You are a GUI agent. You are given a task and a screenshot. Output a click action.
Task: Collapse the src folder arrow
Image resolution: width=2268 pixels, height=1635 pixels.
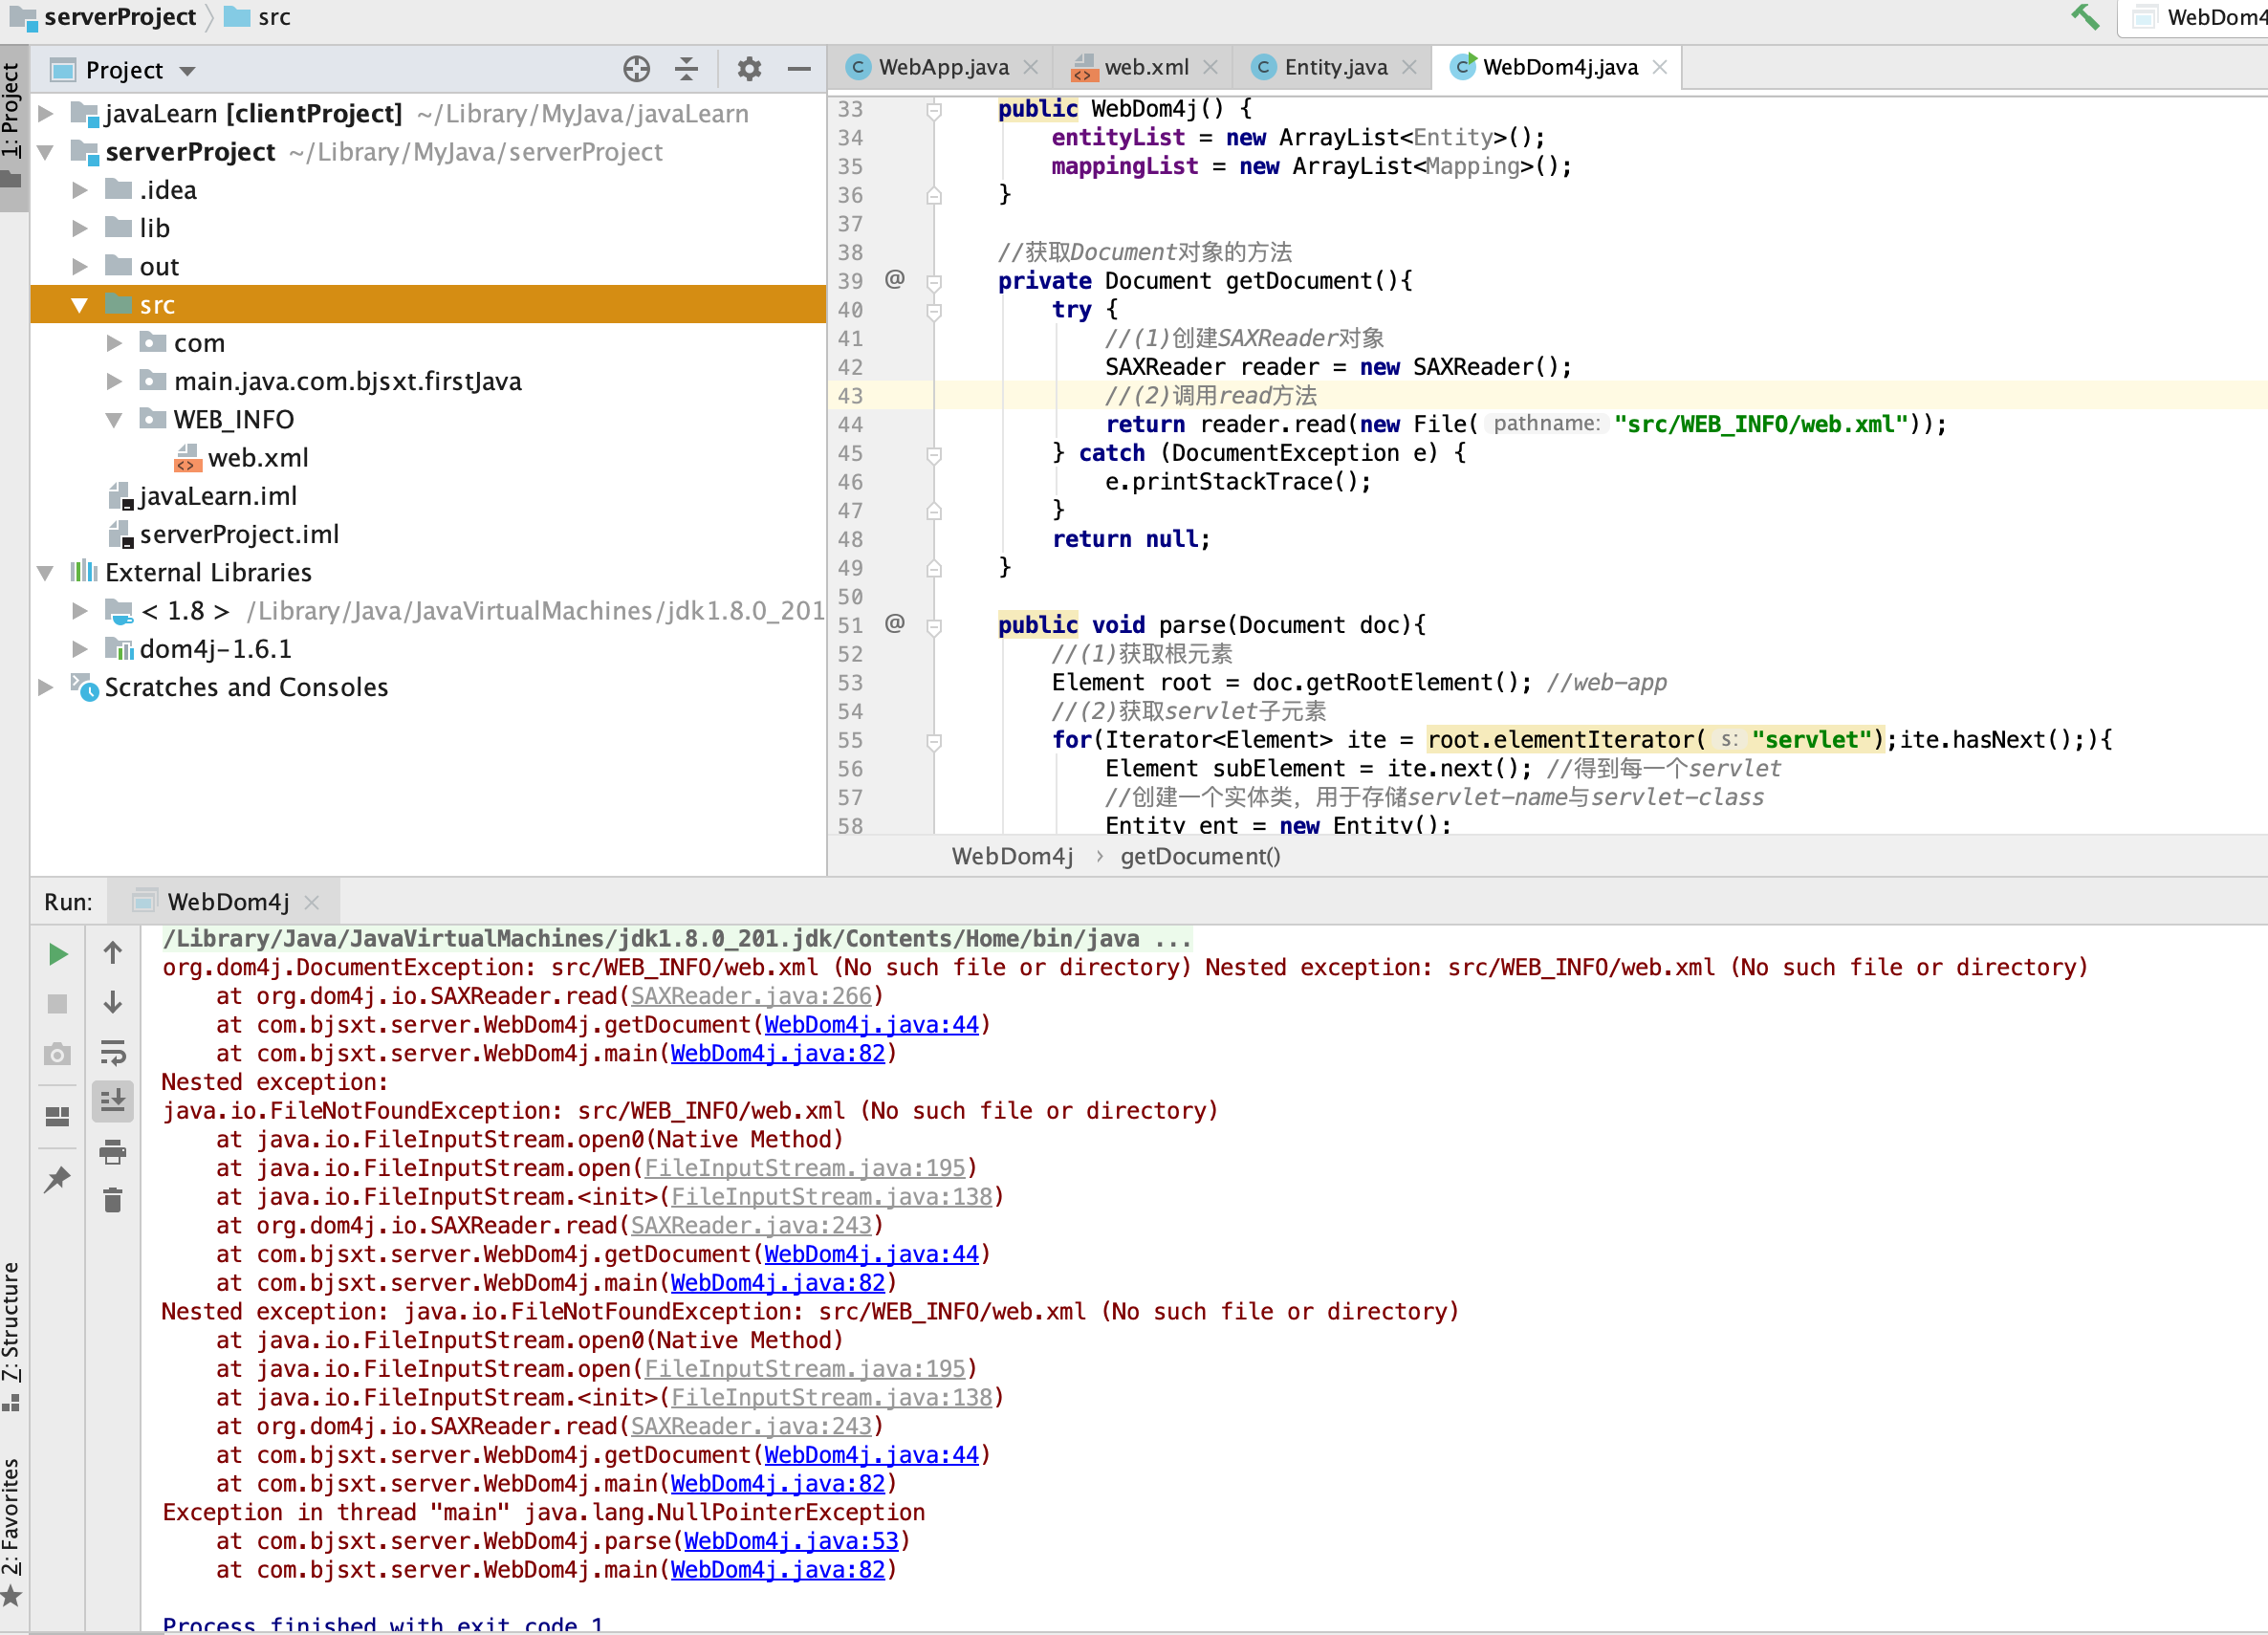pyautogui.click(x=80, y=305)
